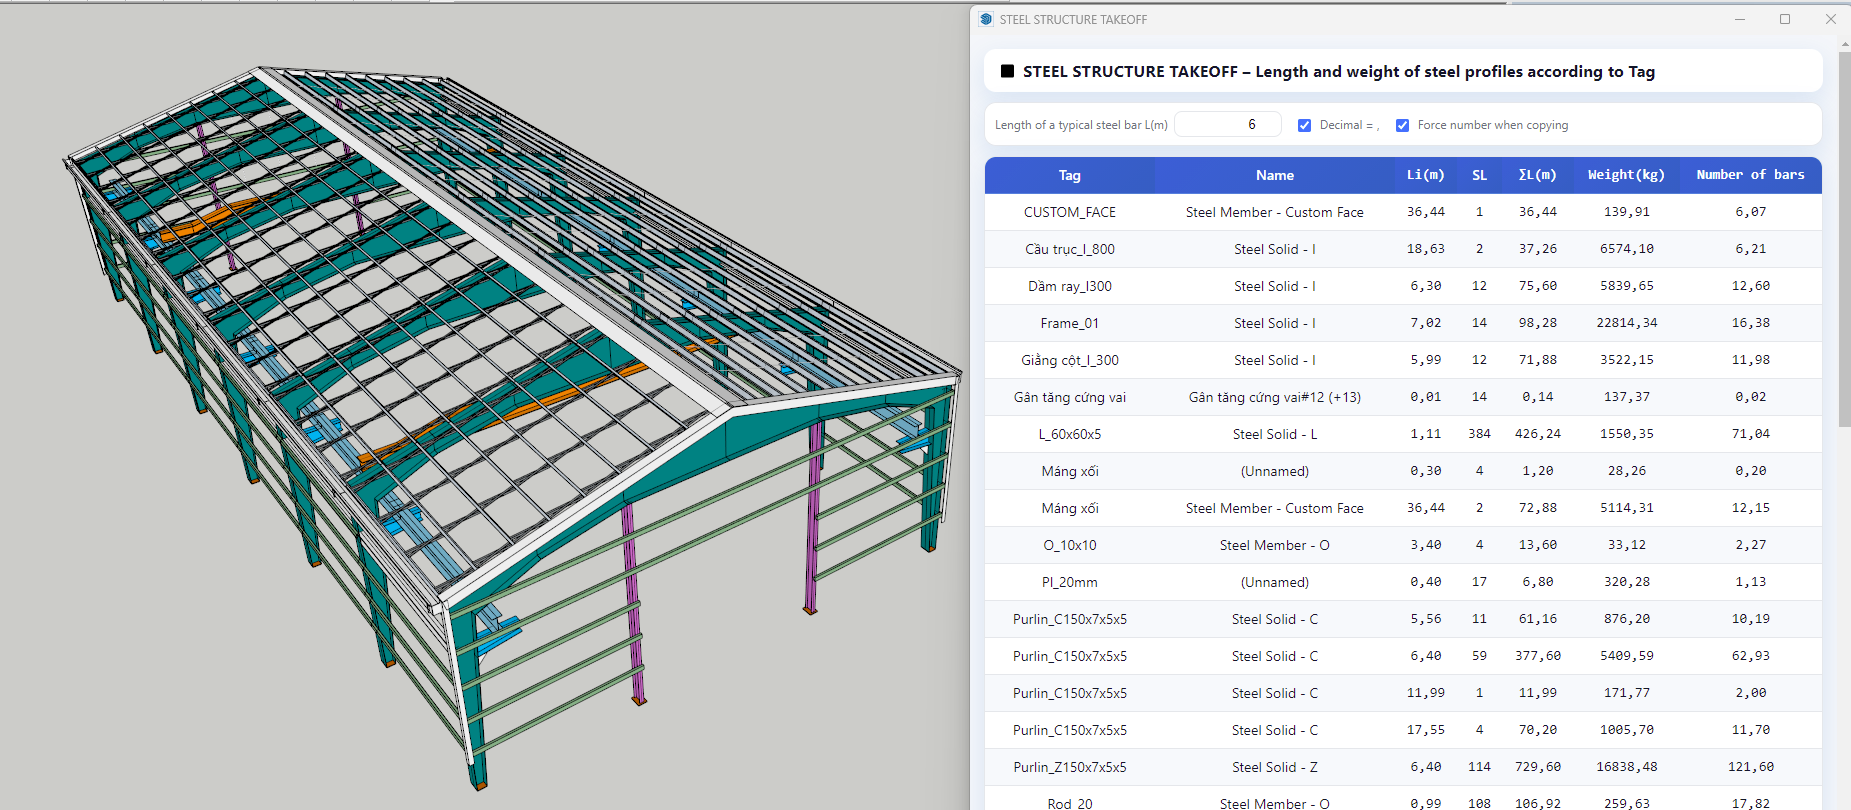Click the Steel Structure Takeoff title bar icon
This screenshot has height=810, width=1851.
click(986, 19)
